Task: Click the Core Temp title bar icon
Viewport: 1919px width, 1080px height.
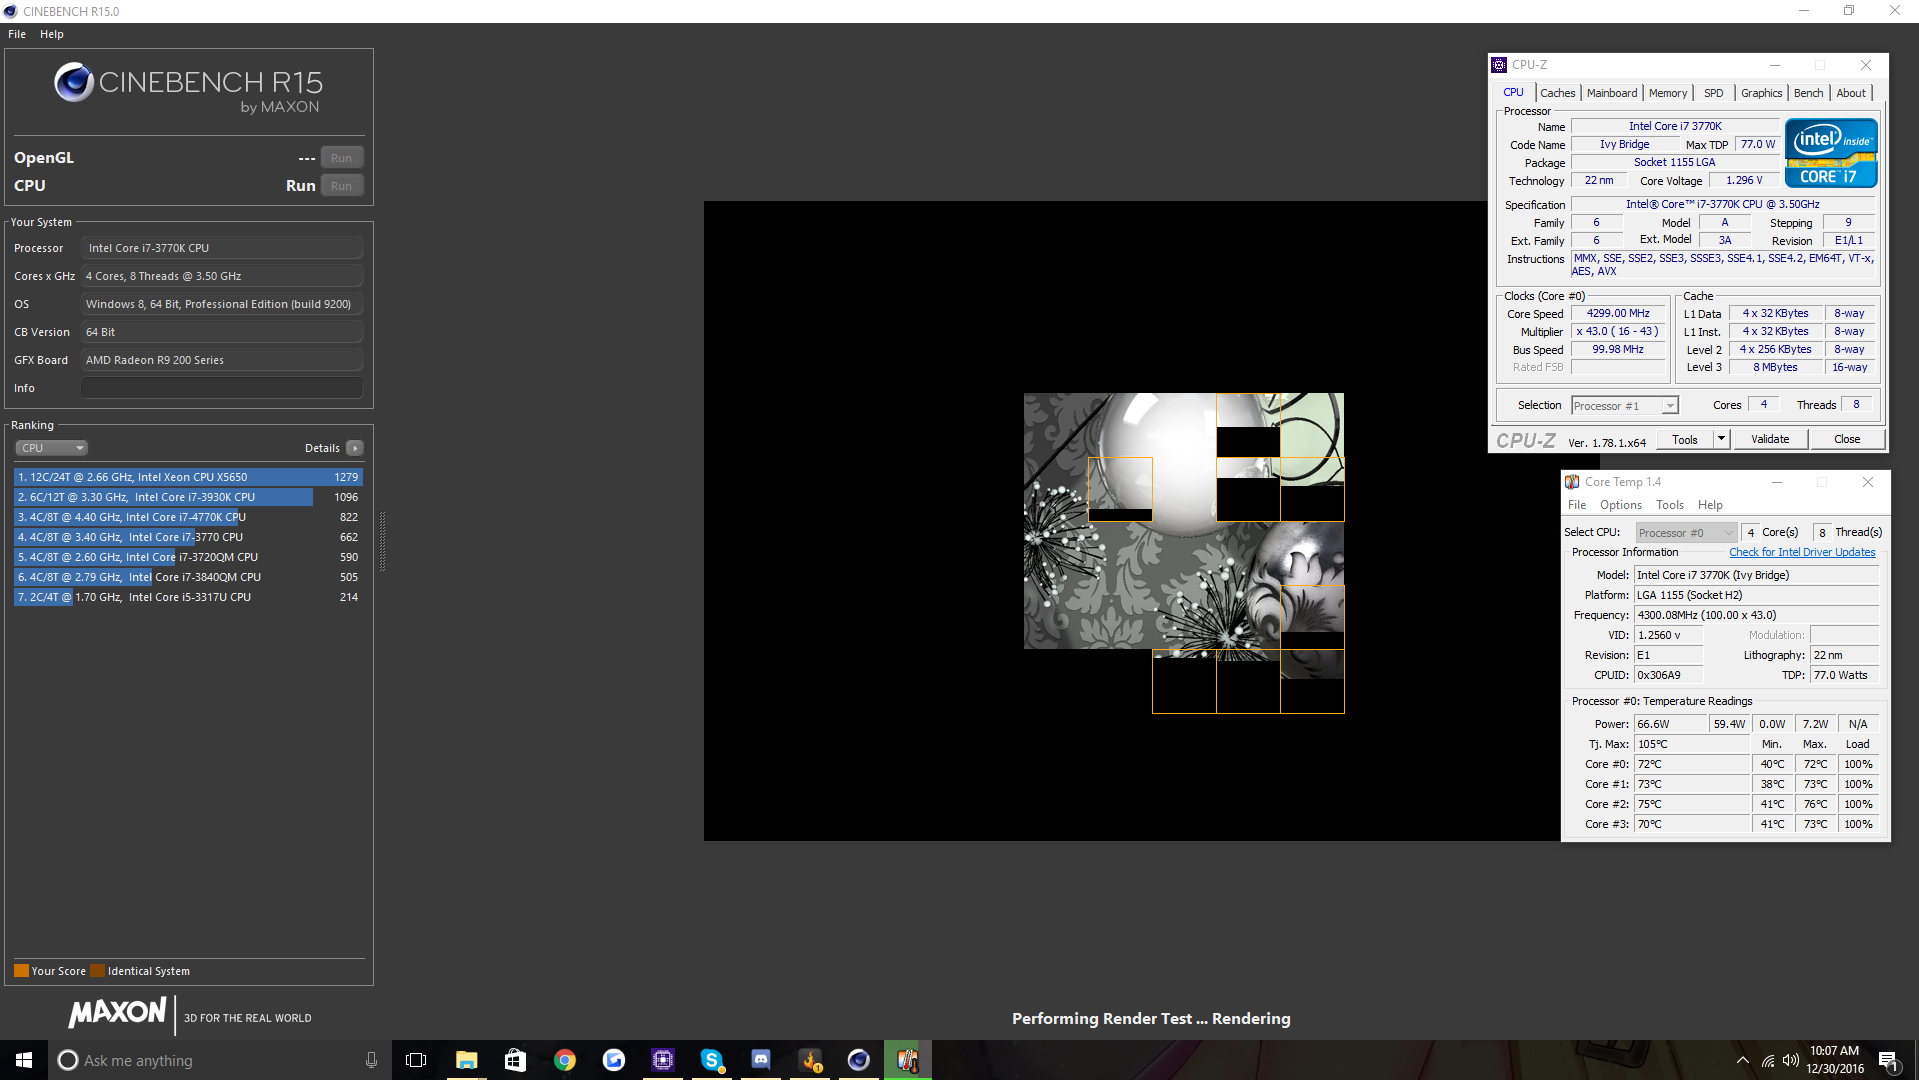Action: coord(1572,482)
